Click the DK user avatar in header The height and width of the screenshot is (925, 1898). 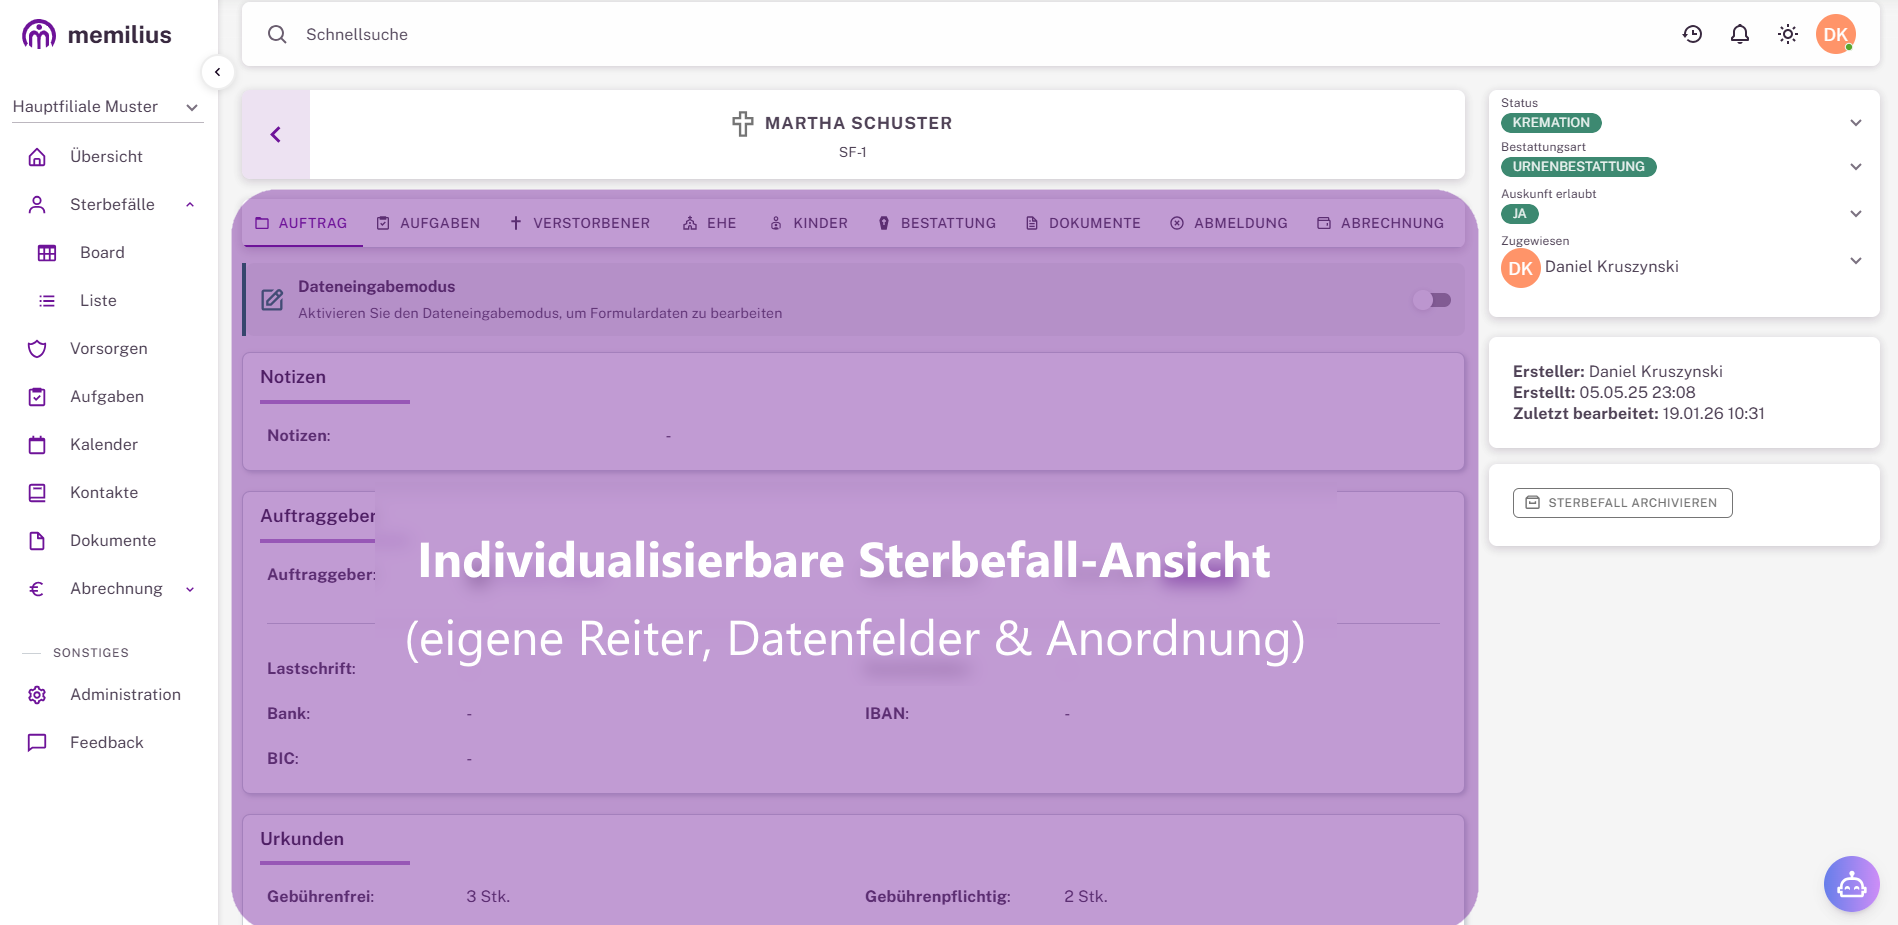click(x=1835, y=34)
